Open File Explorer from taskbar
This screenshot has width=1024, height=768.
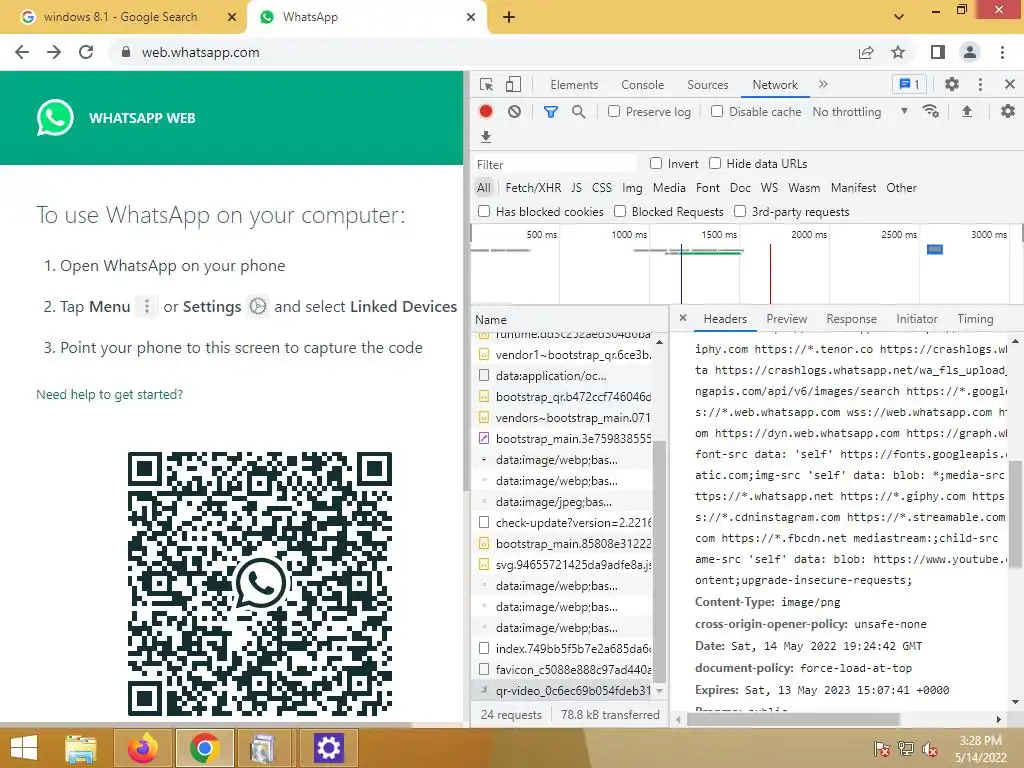click(81, 748)
